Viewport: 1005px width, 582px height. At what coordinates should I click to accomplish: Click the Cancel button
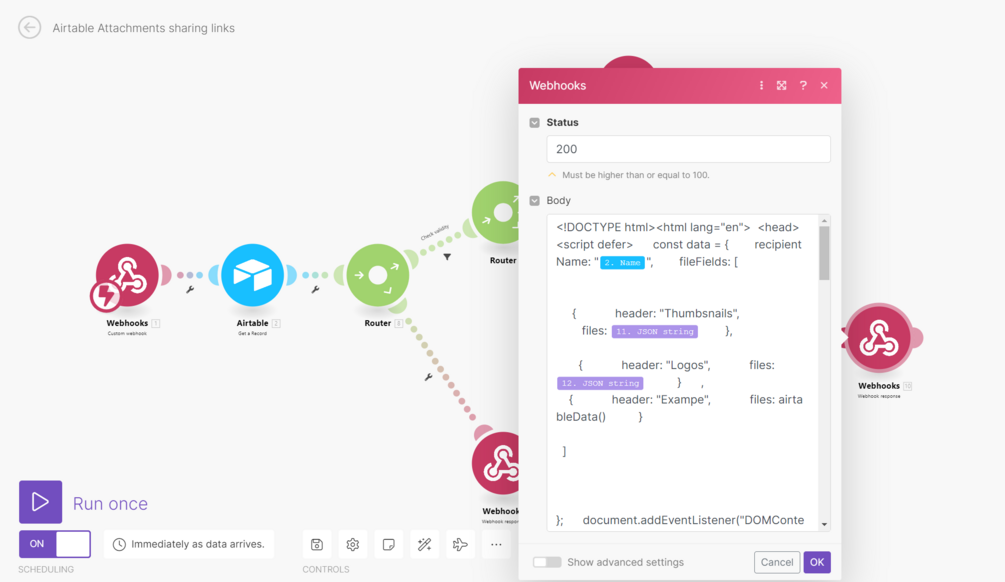click(x=777, y=562)
